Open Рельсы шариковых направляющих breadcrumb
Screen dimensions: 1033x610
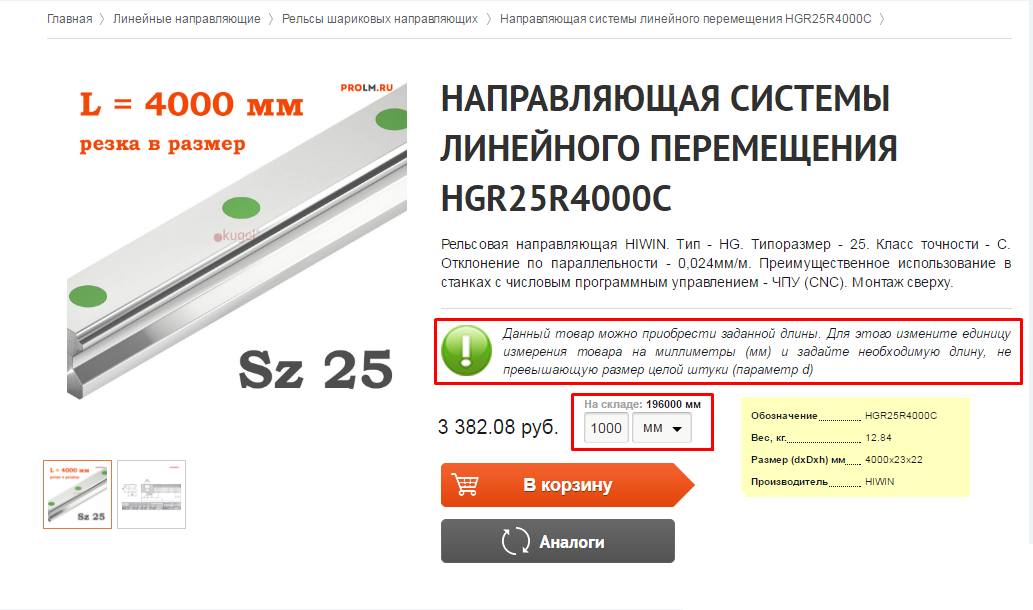pyautogui.click(x=379, y=19)
